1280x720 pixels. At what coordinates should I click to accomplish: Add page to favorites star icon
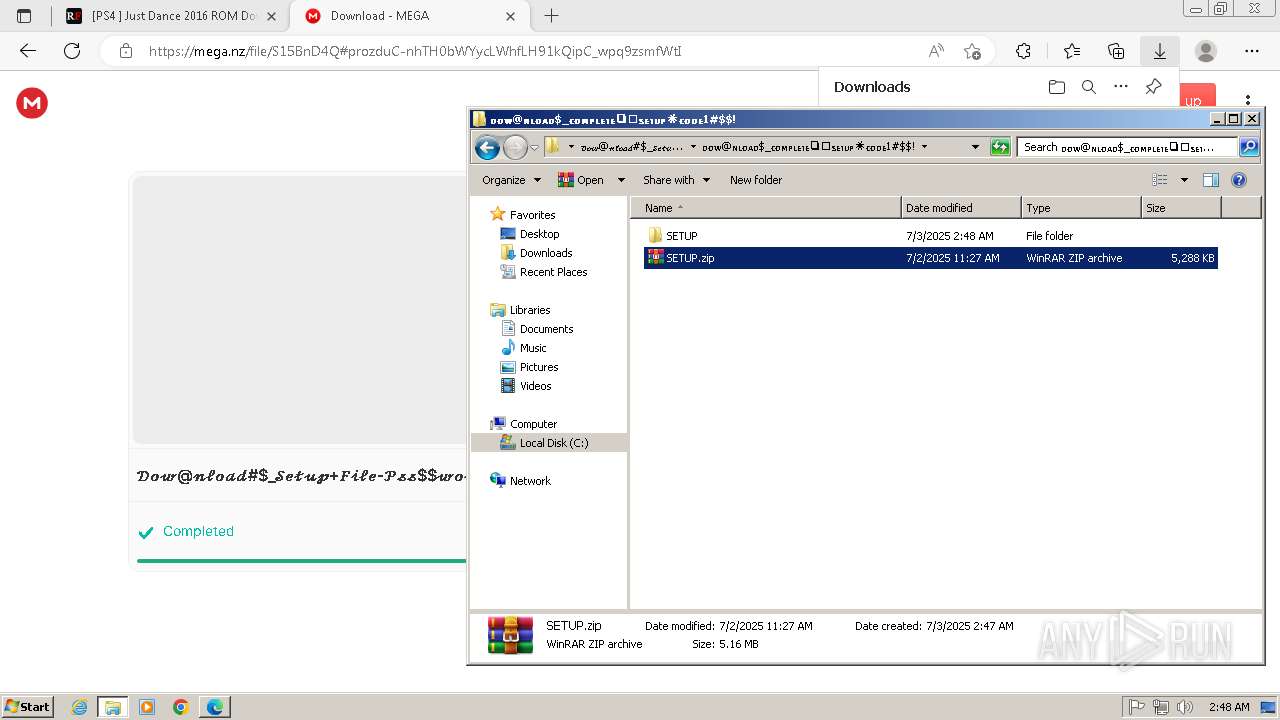point(972,51)
